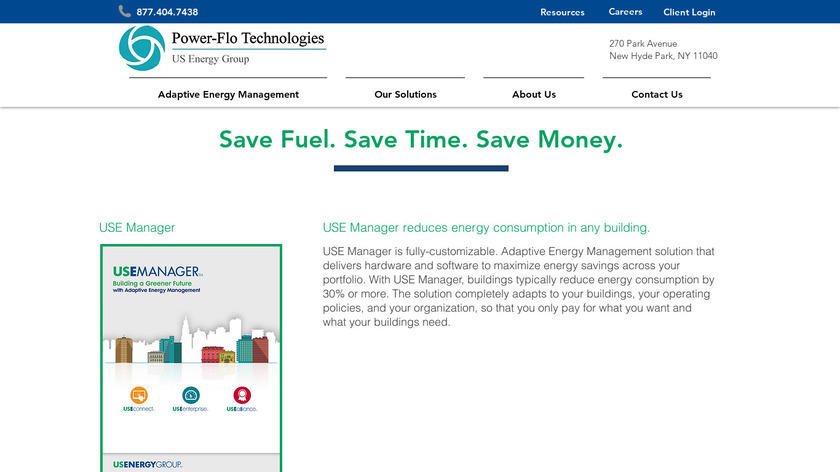
Task: Click the green USE Manager heading
Action: pyautogui.click(x=137, y=228)
